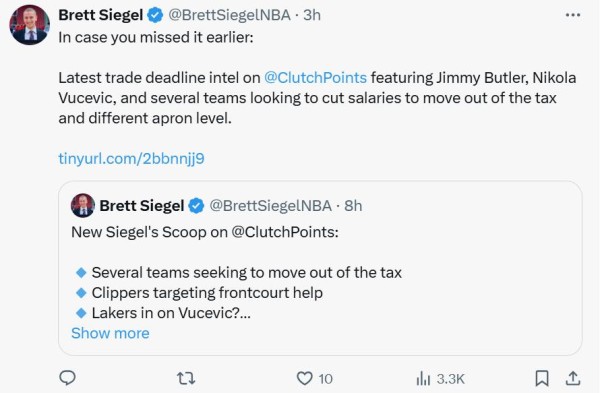Click the reply speech bubble icon

pos(67,378)
